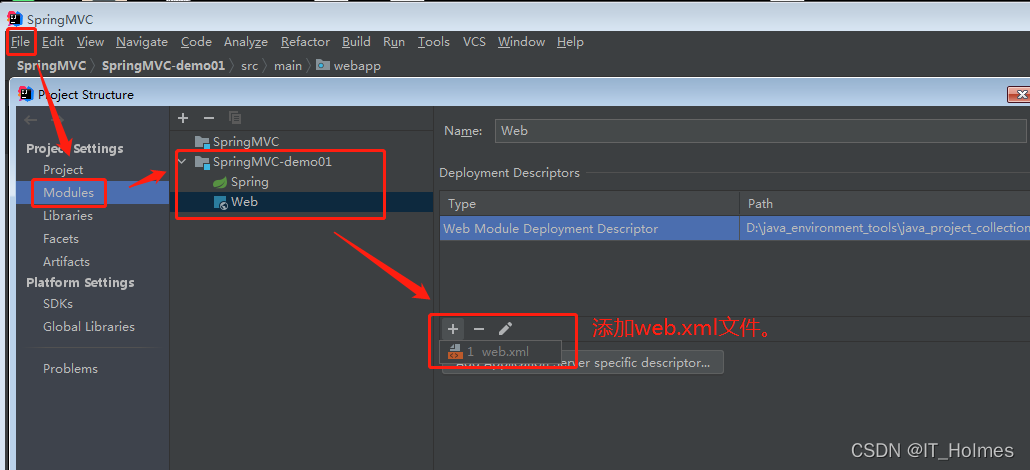Screen dimensions: 1030x470
Task: Open the VCS menu
Action: (474, 42)
